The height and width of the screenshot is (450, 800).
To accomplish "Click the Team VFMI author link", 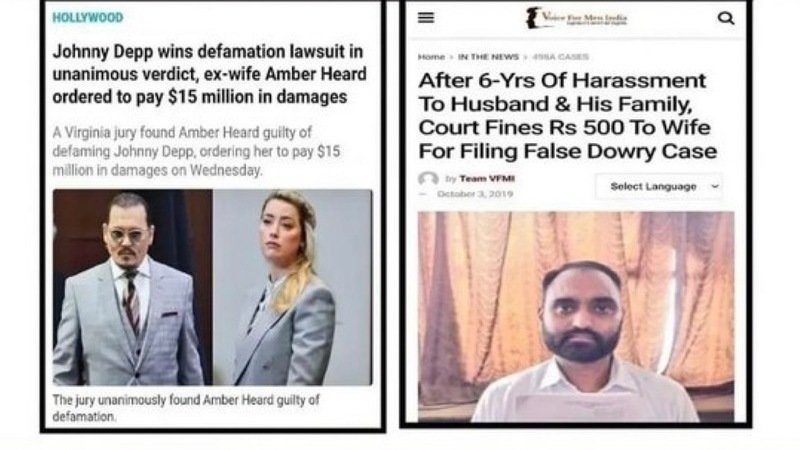I will (x=487, y=179).
